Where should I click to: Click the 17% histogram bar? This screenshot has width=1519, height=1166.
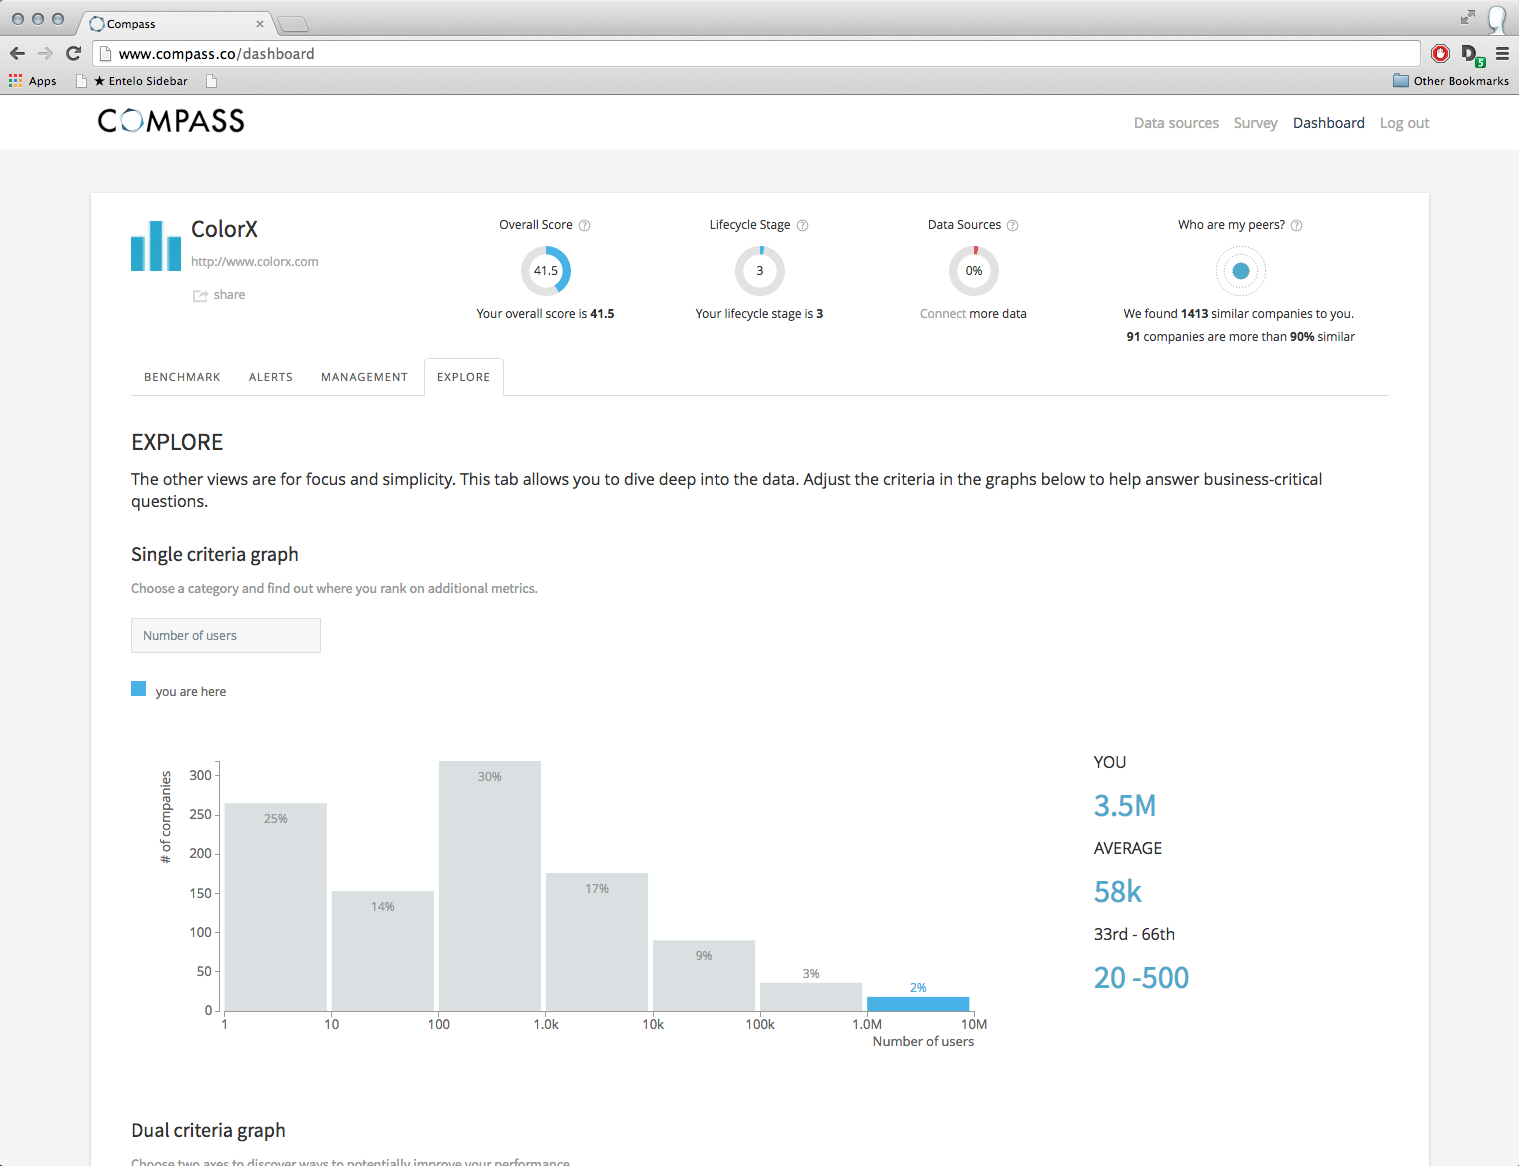pyautogui.click(x=597, y=942)
